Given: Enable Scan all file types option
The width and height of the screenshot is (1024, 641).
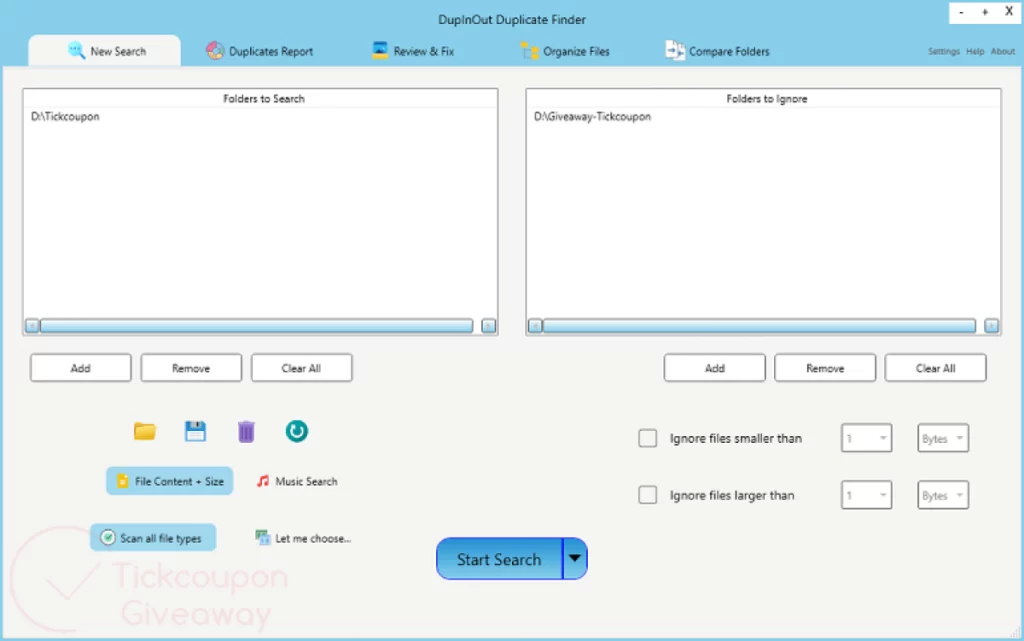Looking at the screenshot, I should pyautogui.click(x=153, y=538).
